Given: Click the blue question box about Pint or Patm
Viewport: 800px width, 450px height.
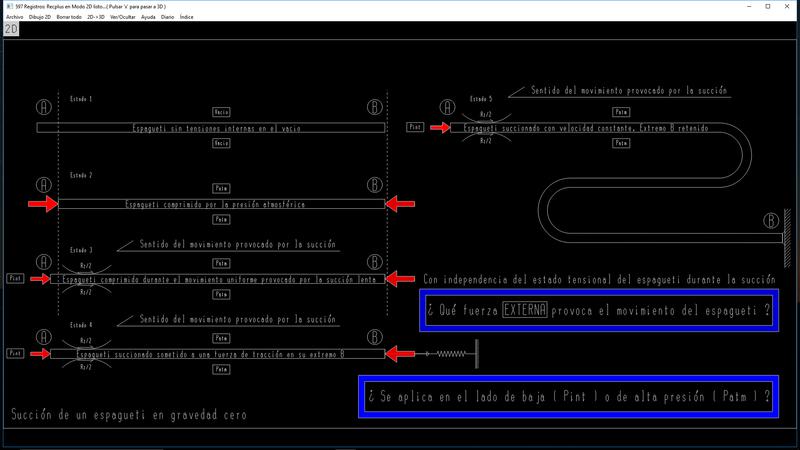Looking at the screenshot, I should [568, 398].
